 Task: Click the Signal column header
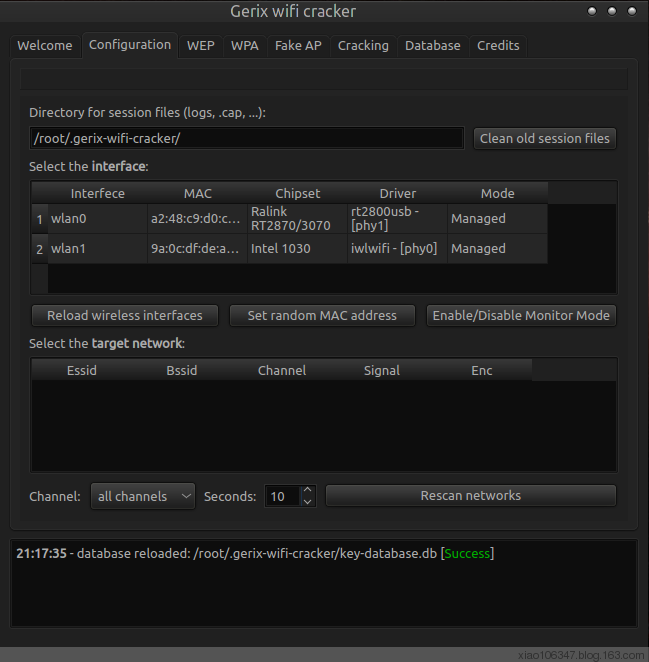(x=382, y=370)
